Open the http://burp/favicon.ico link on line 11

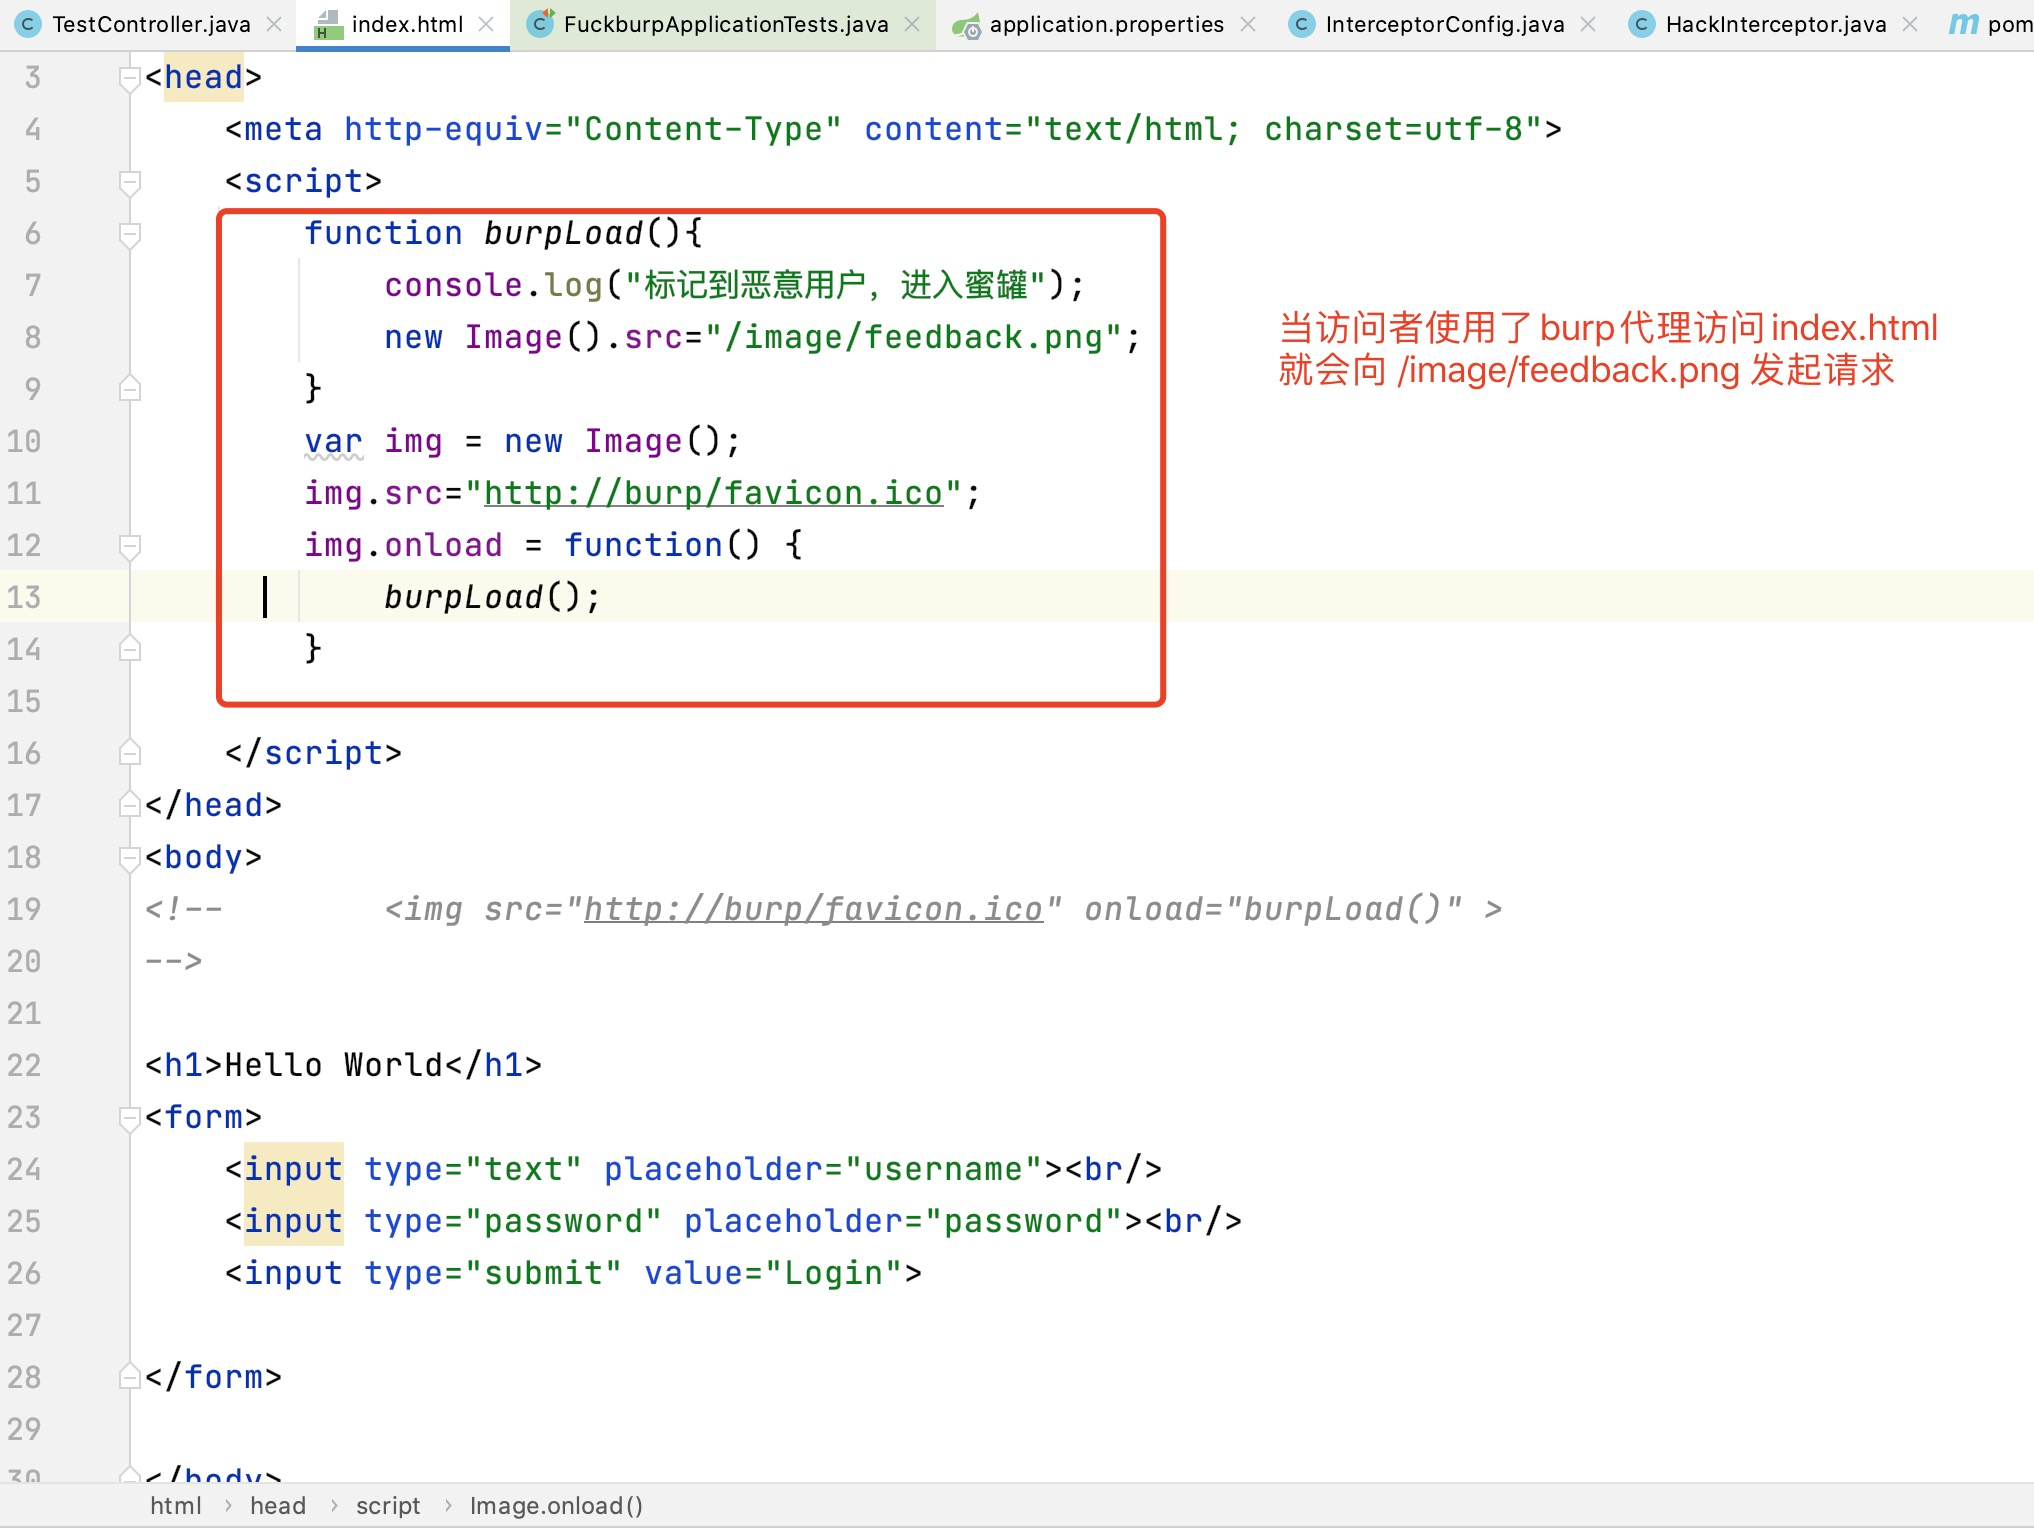(x=713, y=493)
